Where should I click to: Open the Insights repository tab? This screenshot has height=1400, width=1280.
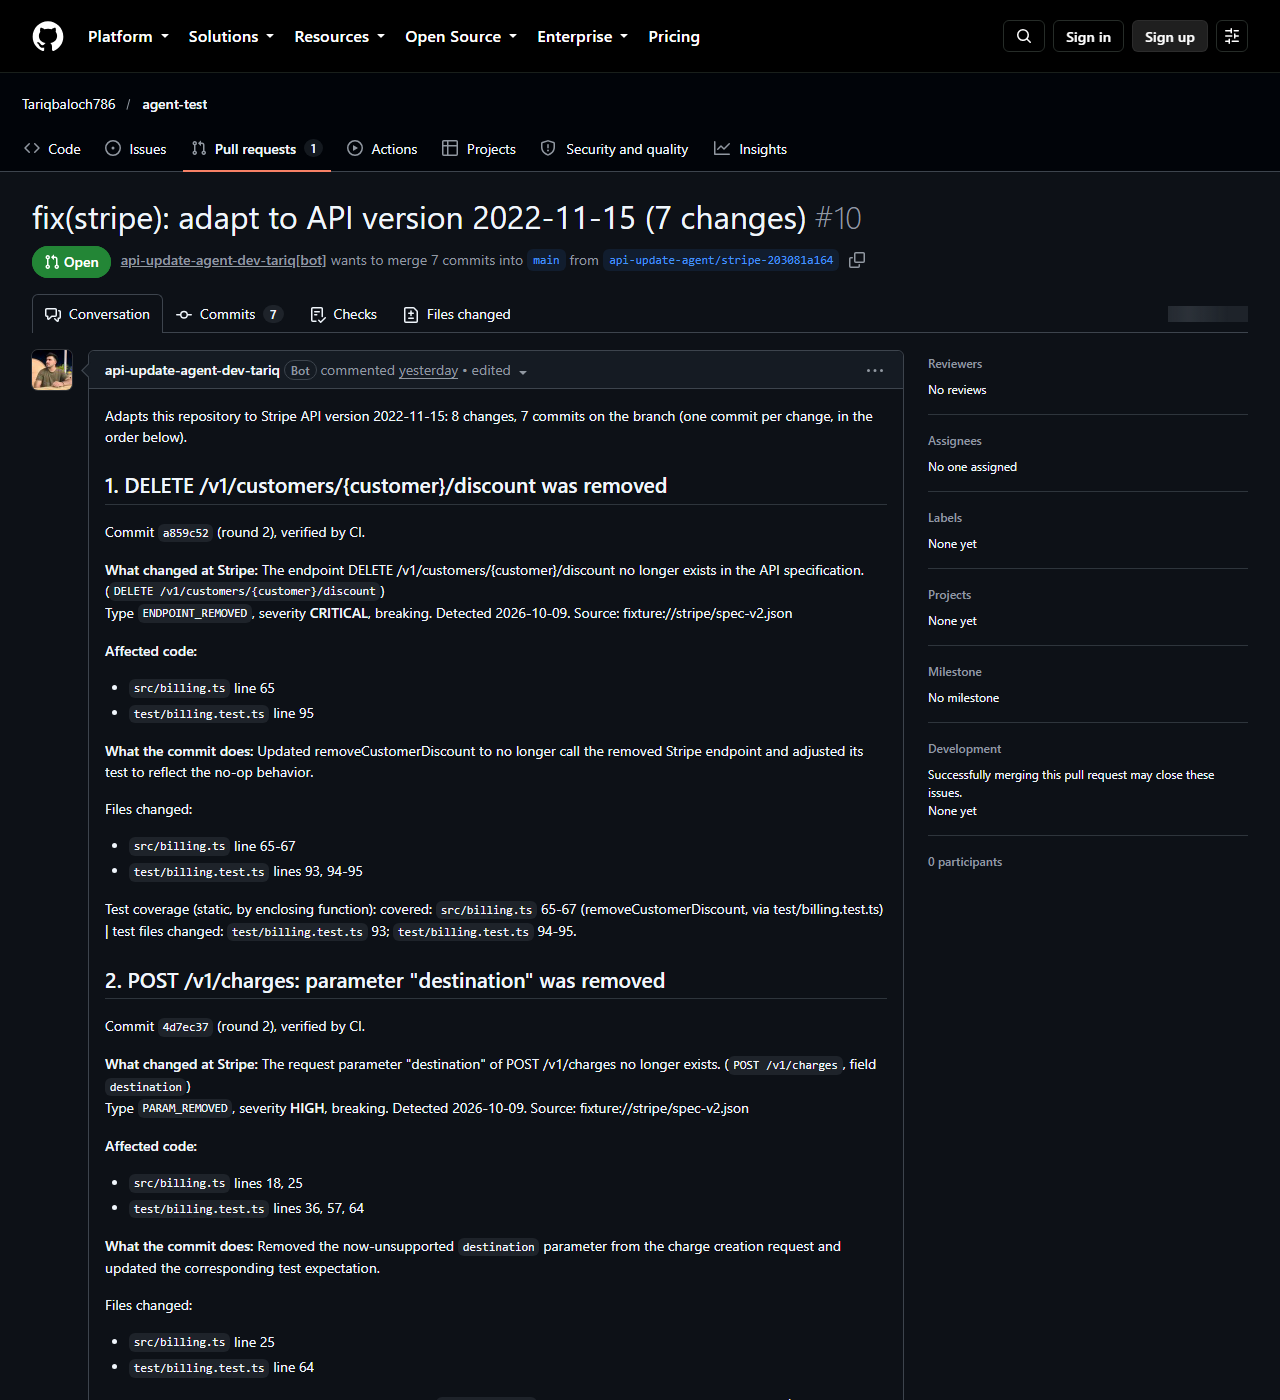tap(750, 149)
